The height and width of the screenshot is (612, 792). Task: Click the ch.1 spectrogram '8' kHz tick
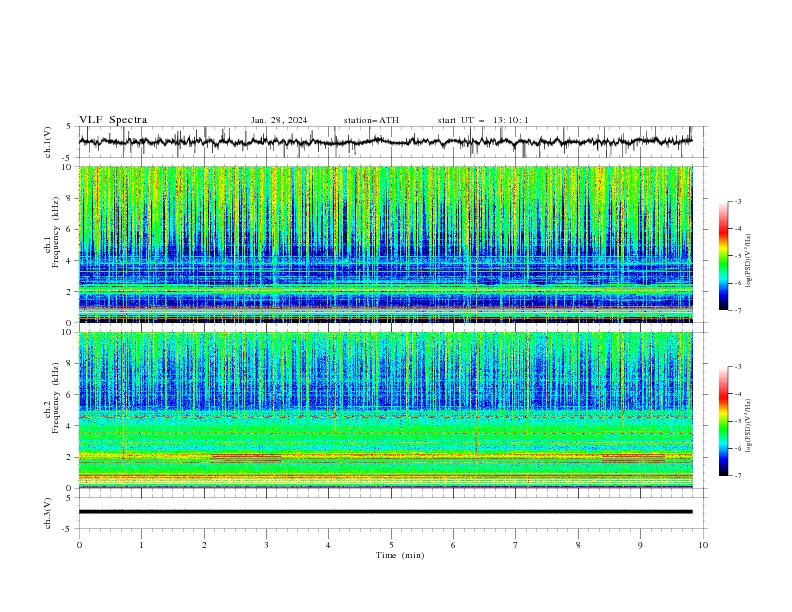[71, 198]
